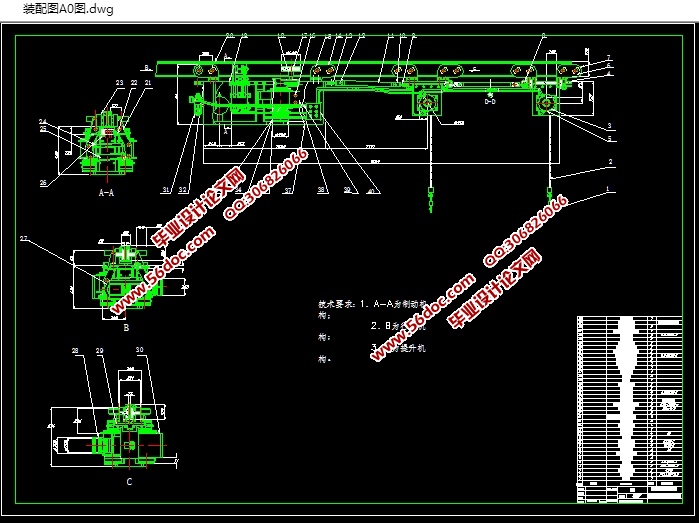Image resolution: width=699 pixels, height=523 pixels.
Task: Click part number 32 callout
Action: 183,189
